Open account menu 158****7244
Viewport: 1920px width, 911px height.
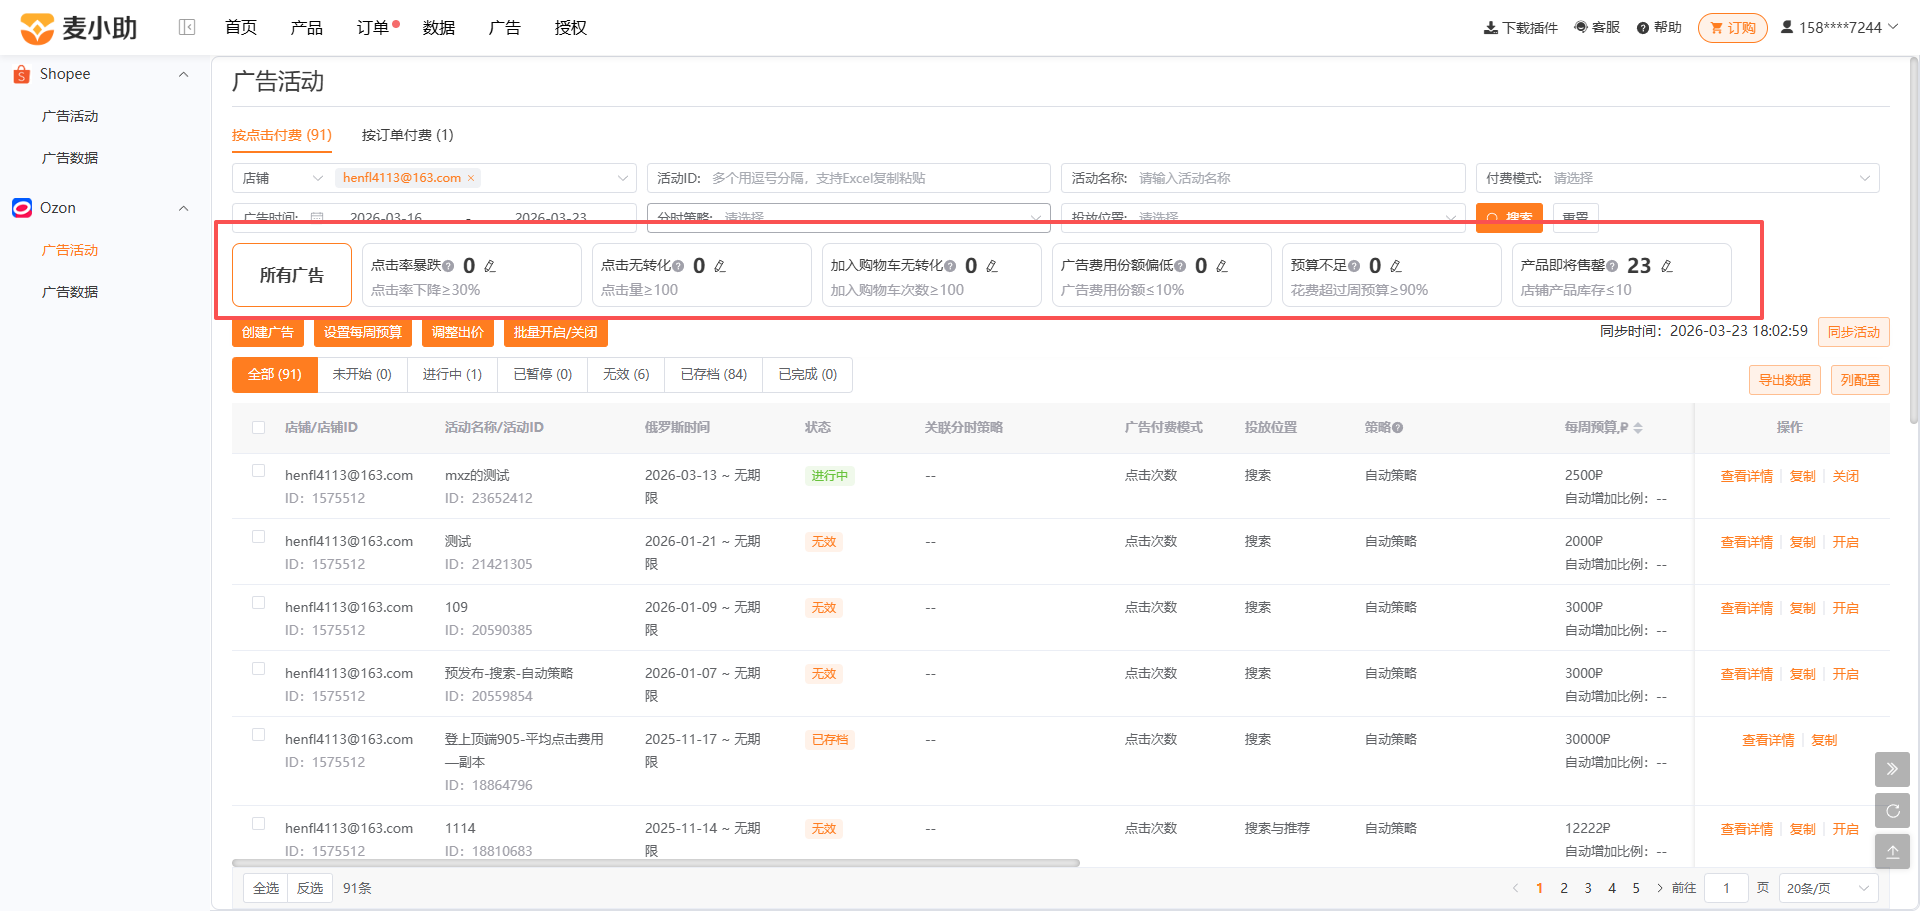[1839, 28]
